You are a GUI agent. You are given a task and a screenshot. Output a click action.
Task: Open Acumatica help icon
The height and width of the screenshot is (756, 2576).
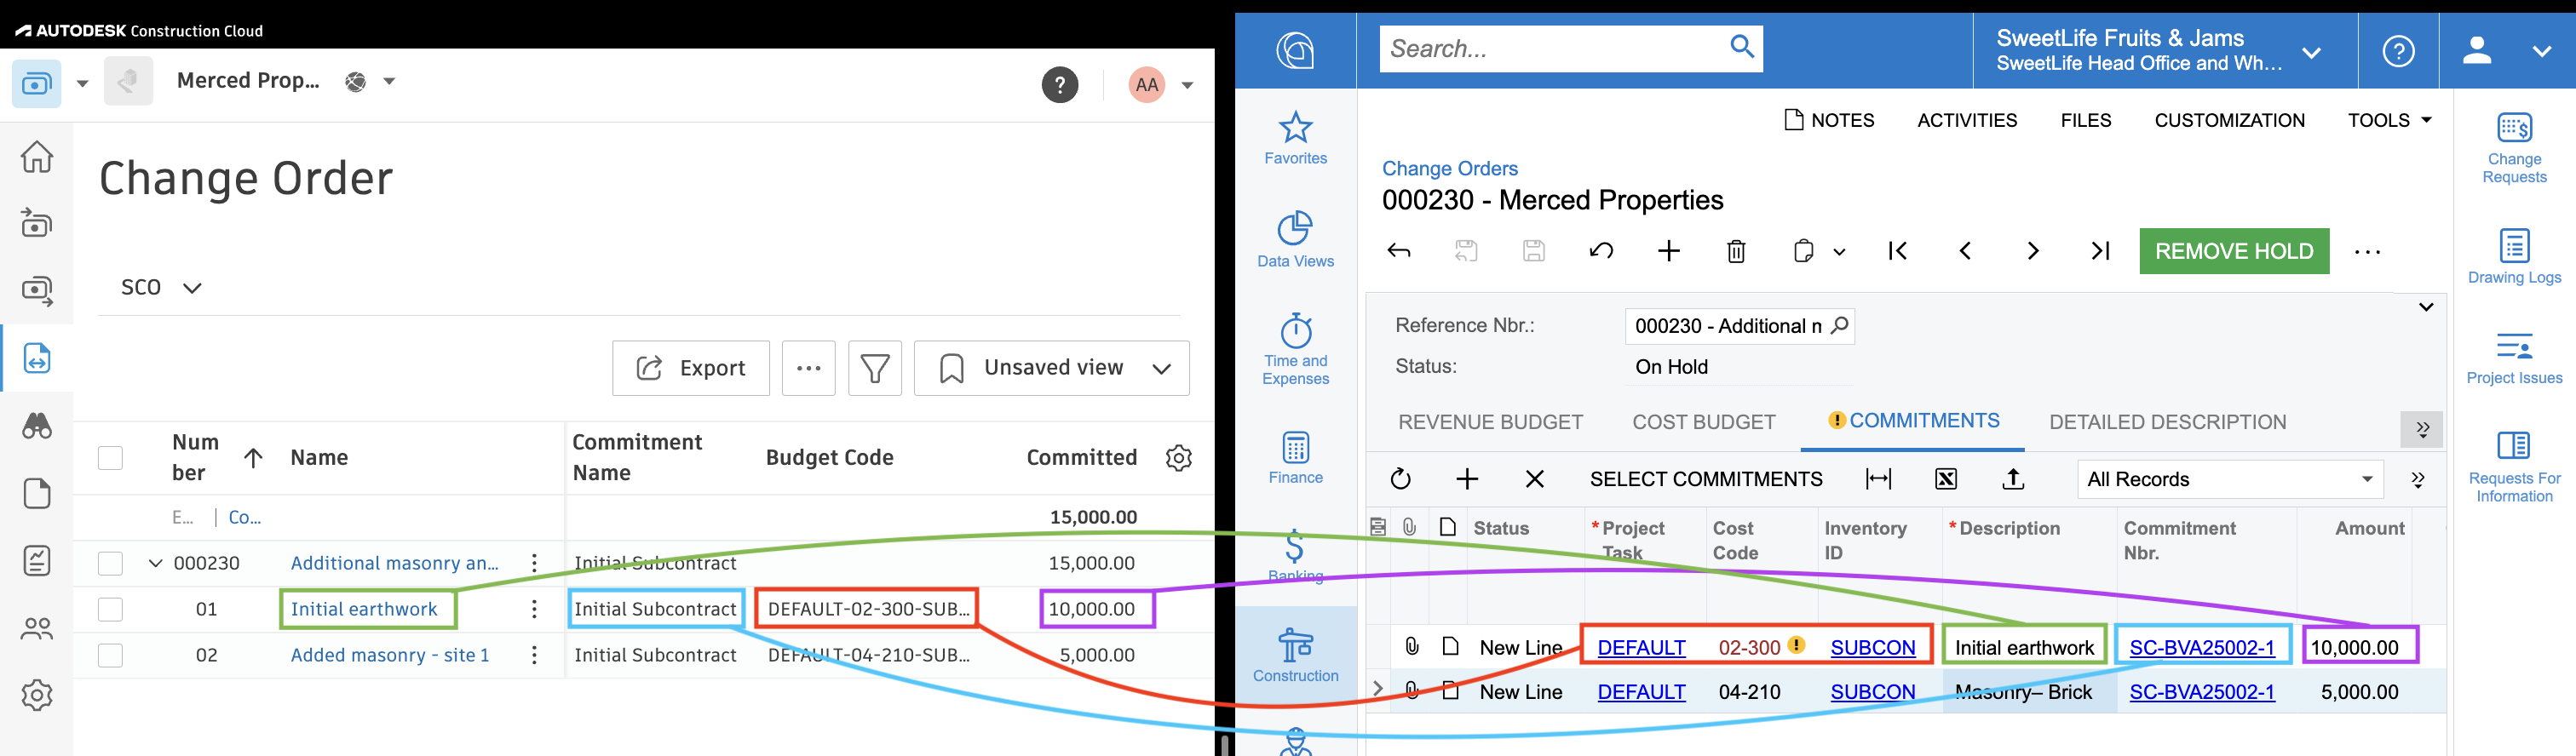coord(2398,50)
